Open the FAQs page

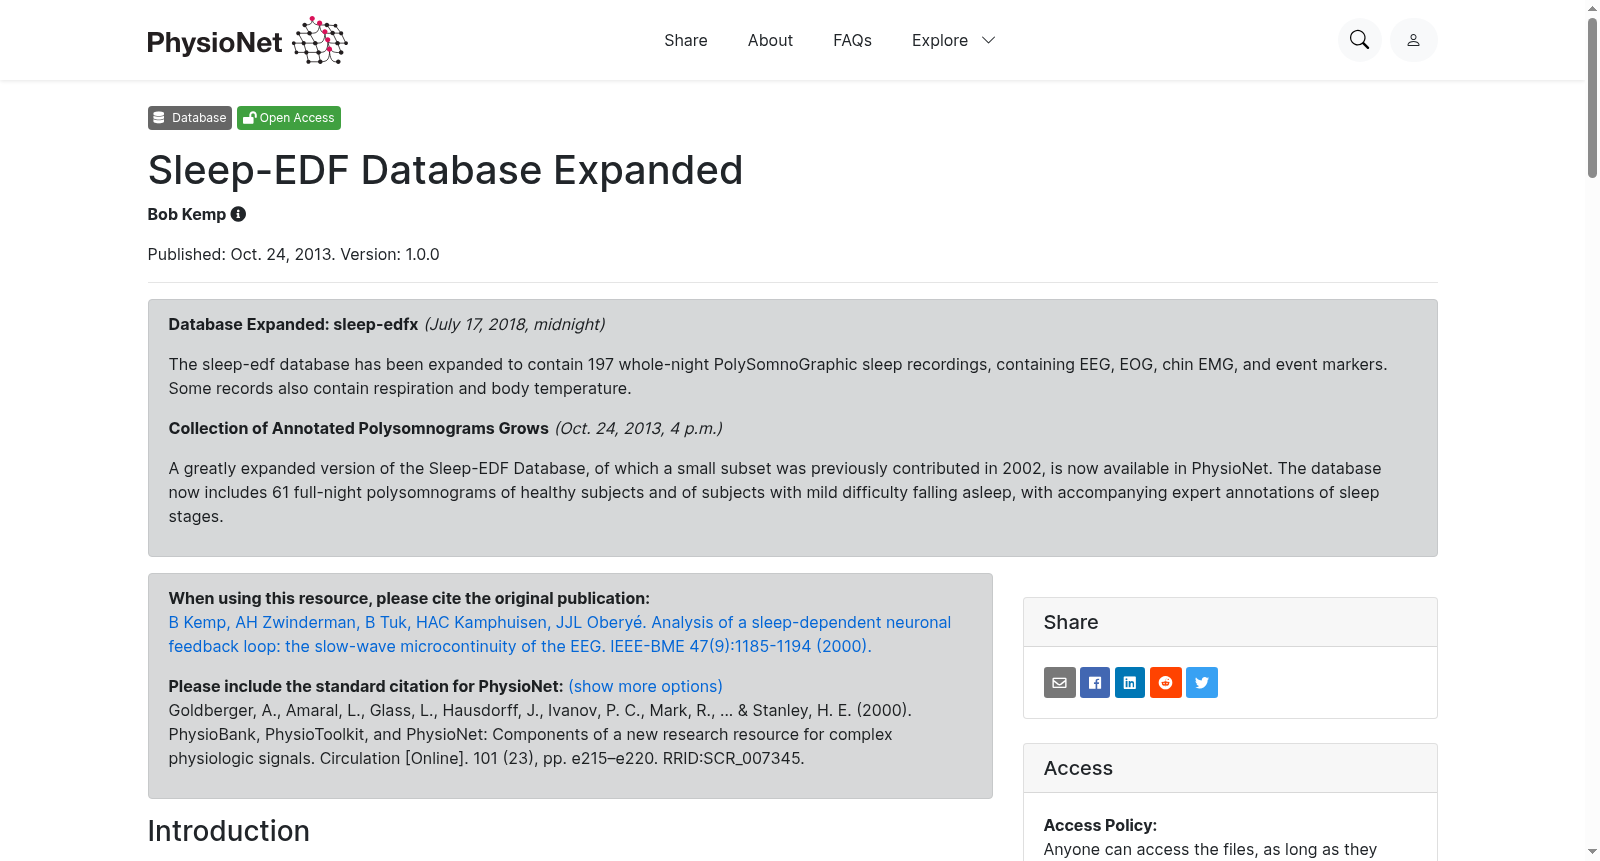point(852,40)
